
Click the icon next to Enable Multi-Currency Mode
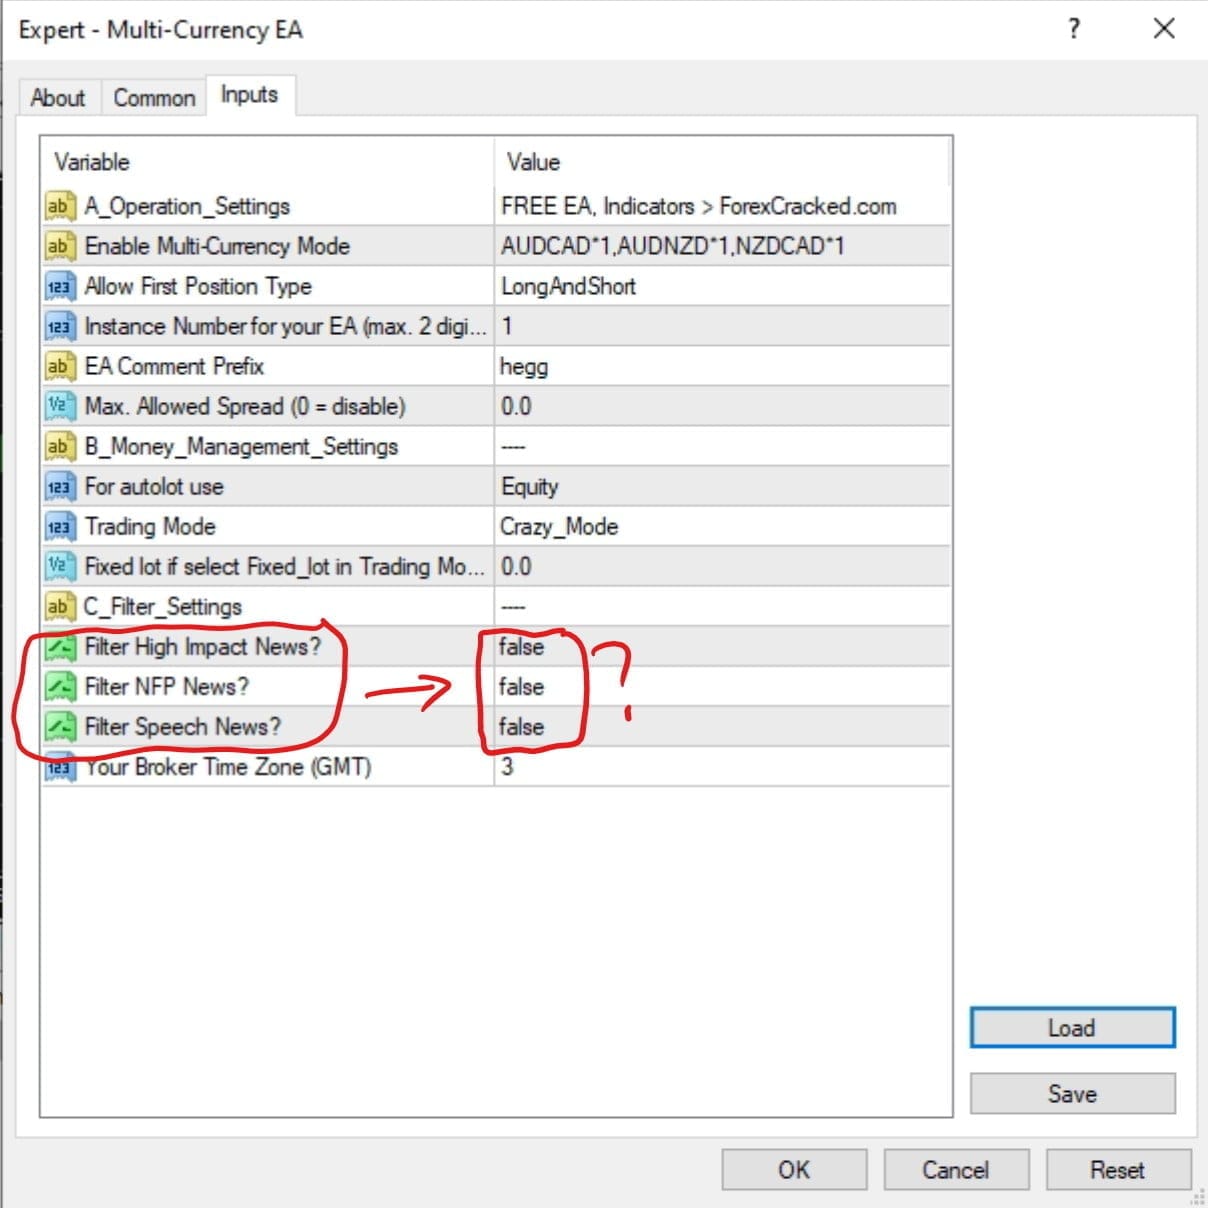60,246
